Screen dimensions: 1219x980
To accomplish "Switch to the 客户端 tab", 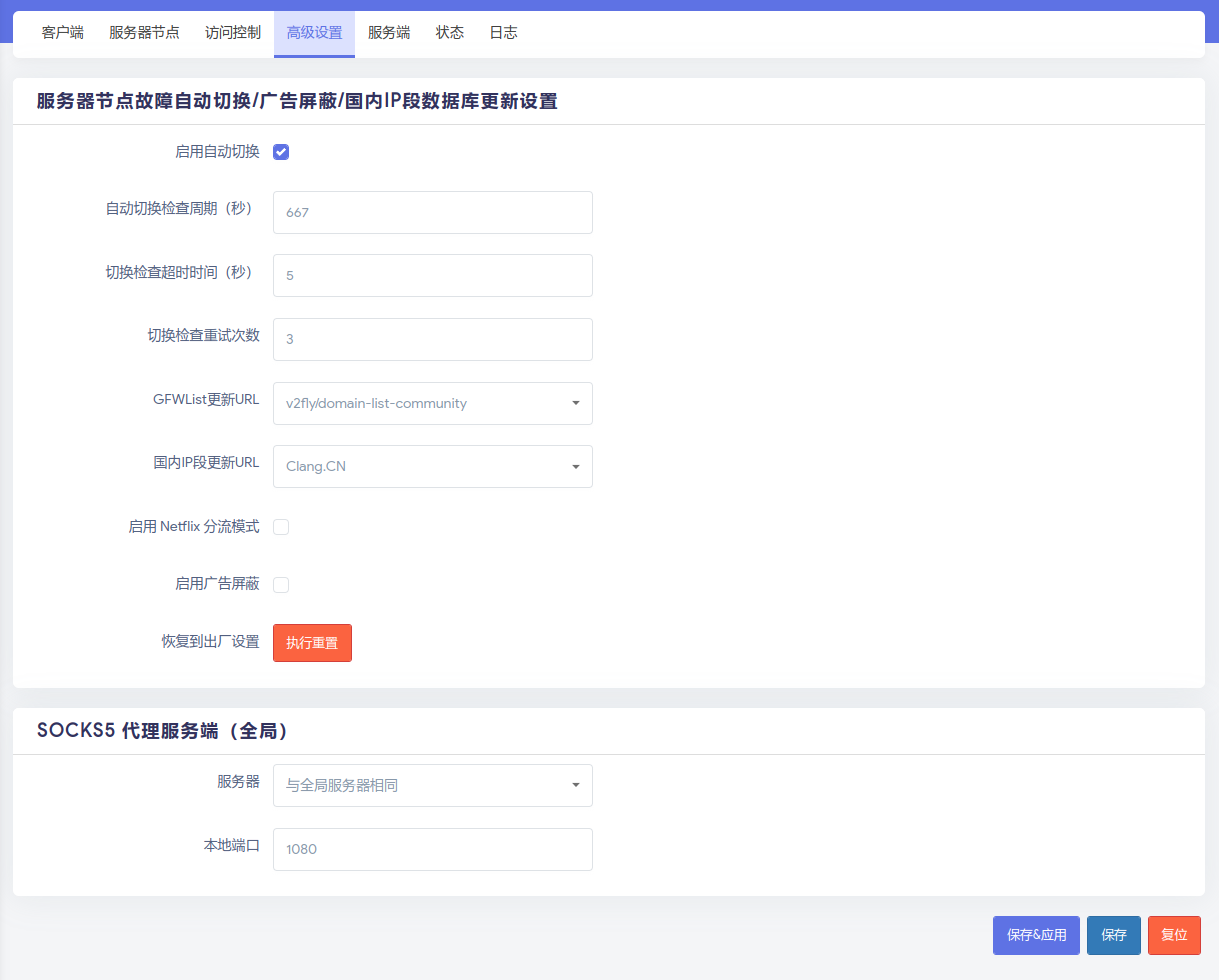I will pos(63,33).
